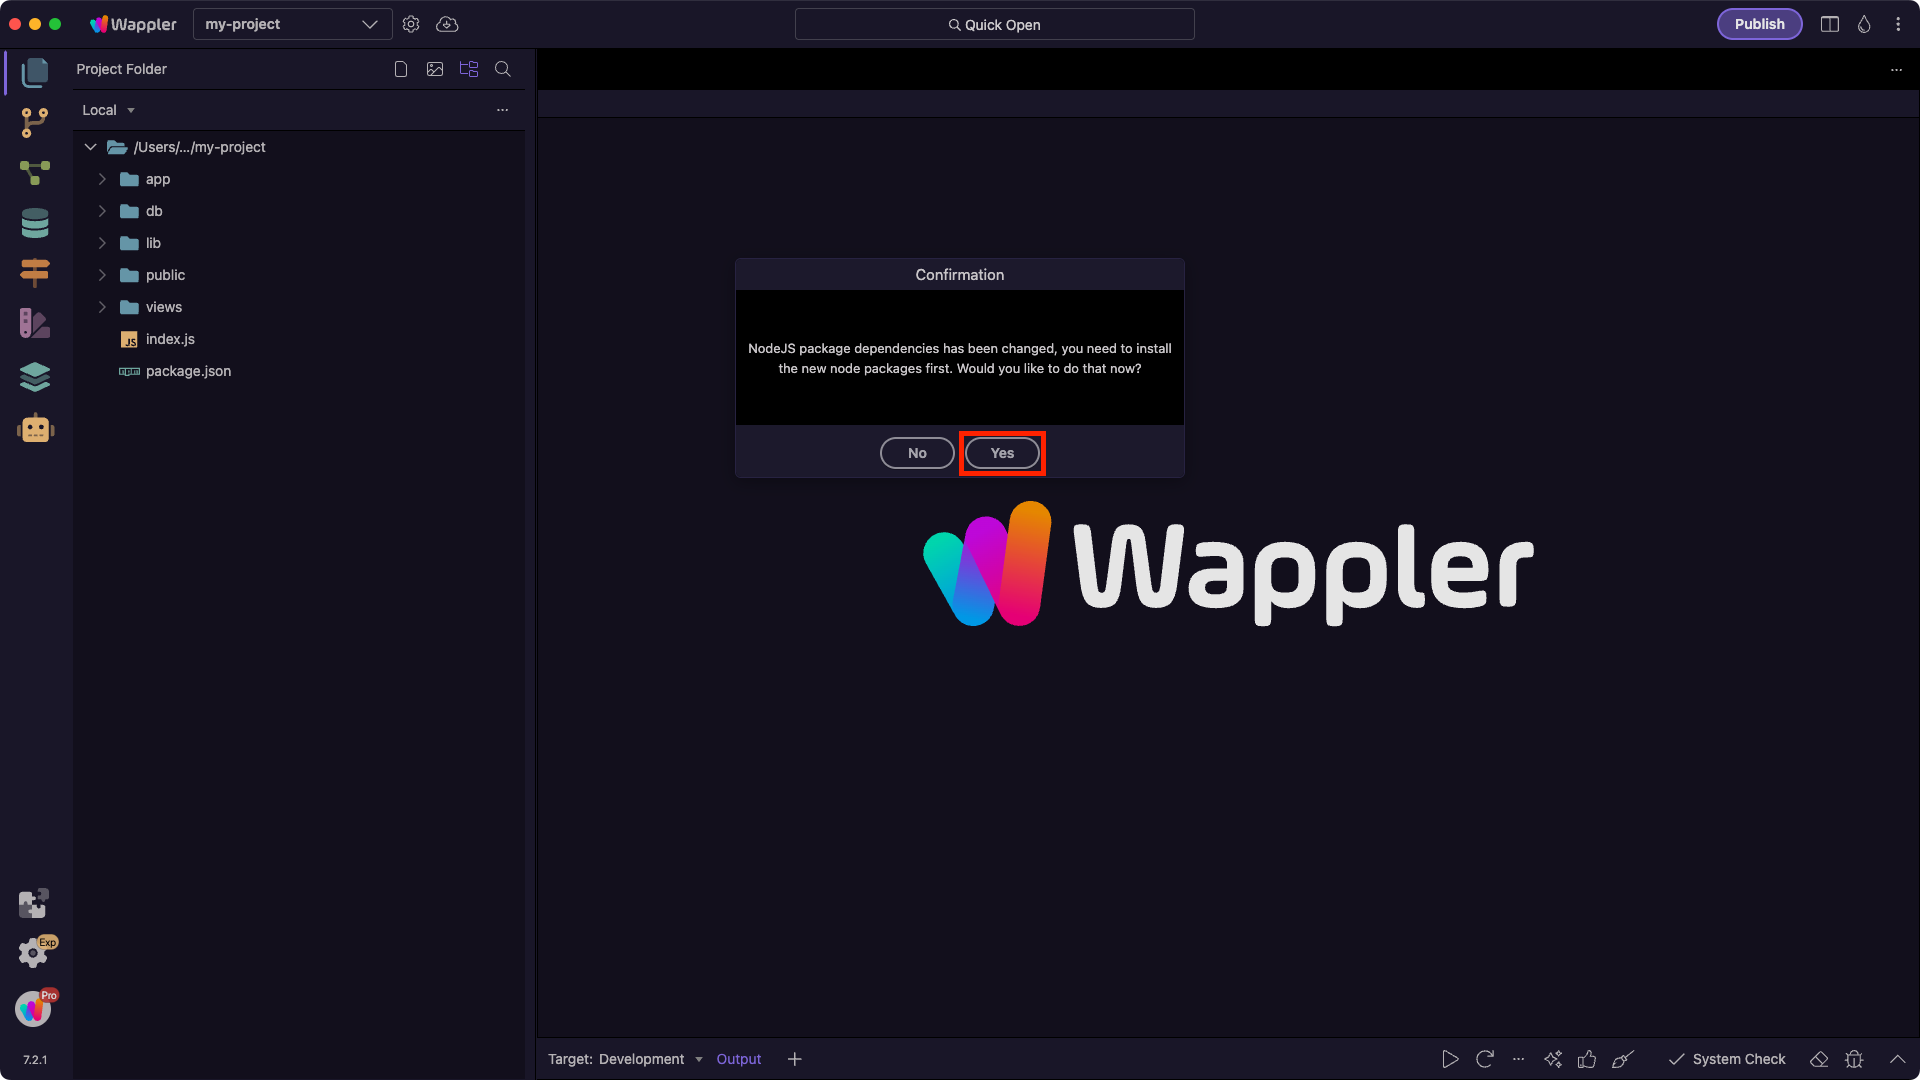Click the cloud deploy icon

pyautogui.click(x=447, y=24)
